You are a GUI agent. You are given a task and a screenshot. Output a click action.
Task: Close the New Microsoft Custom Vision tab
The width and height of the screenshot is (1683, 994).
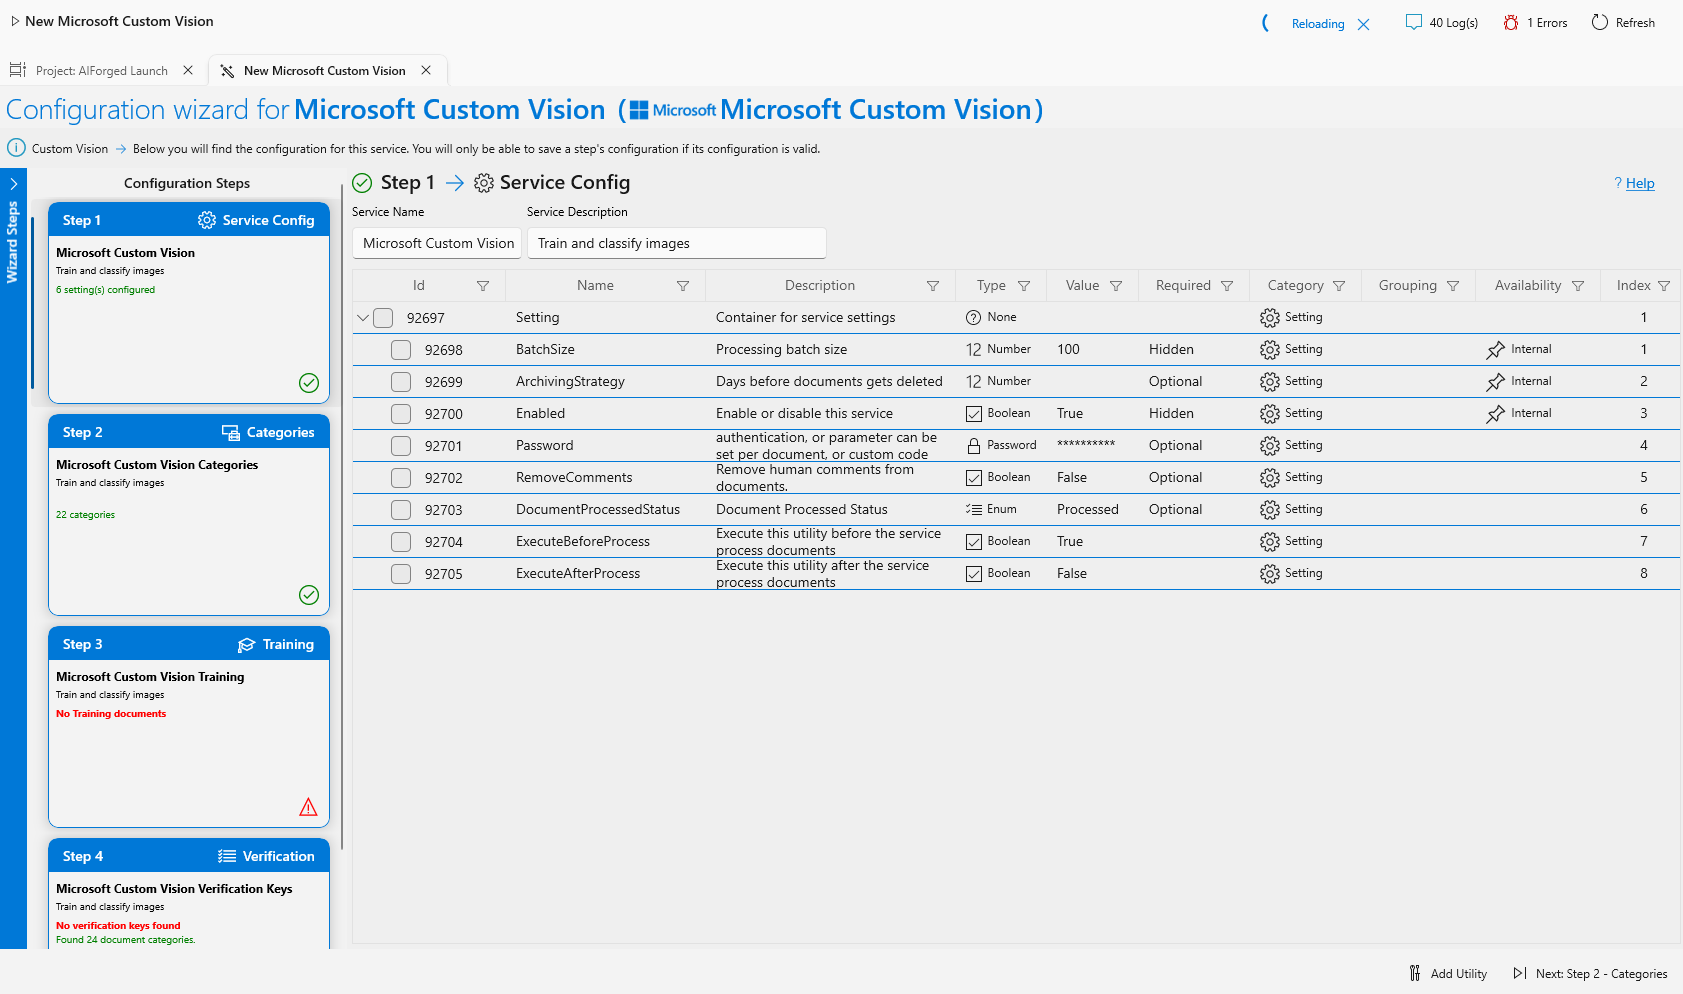point(426,70)
